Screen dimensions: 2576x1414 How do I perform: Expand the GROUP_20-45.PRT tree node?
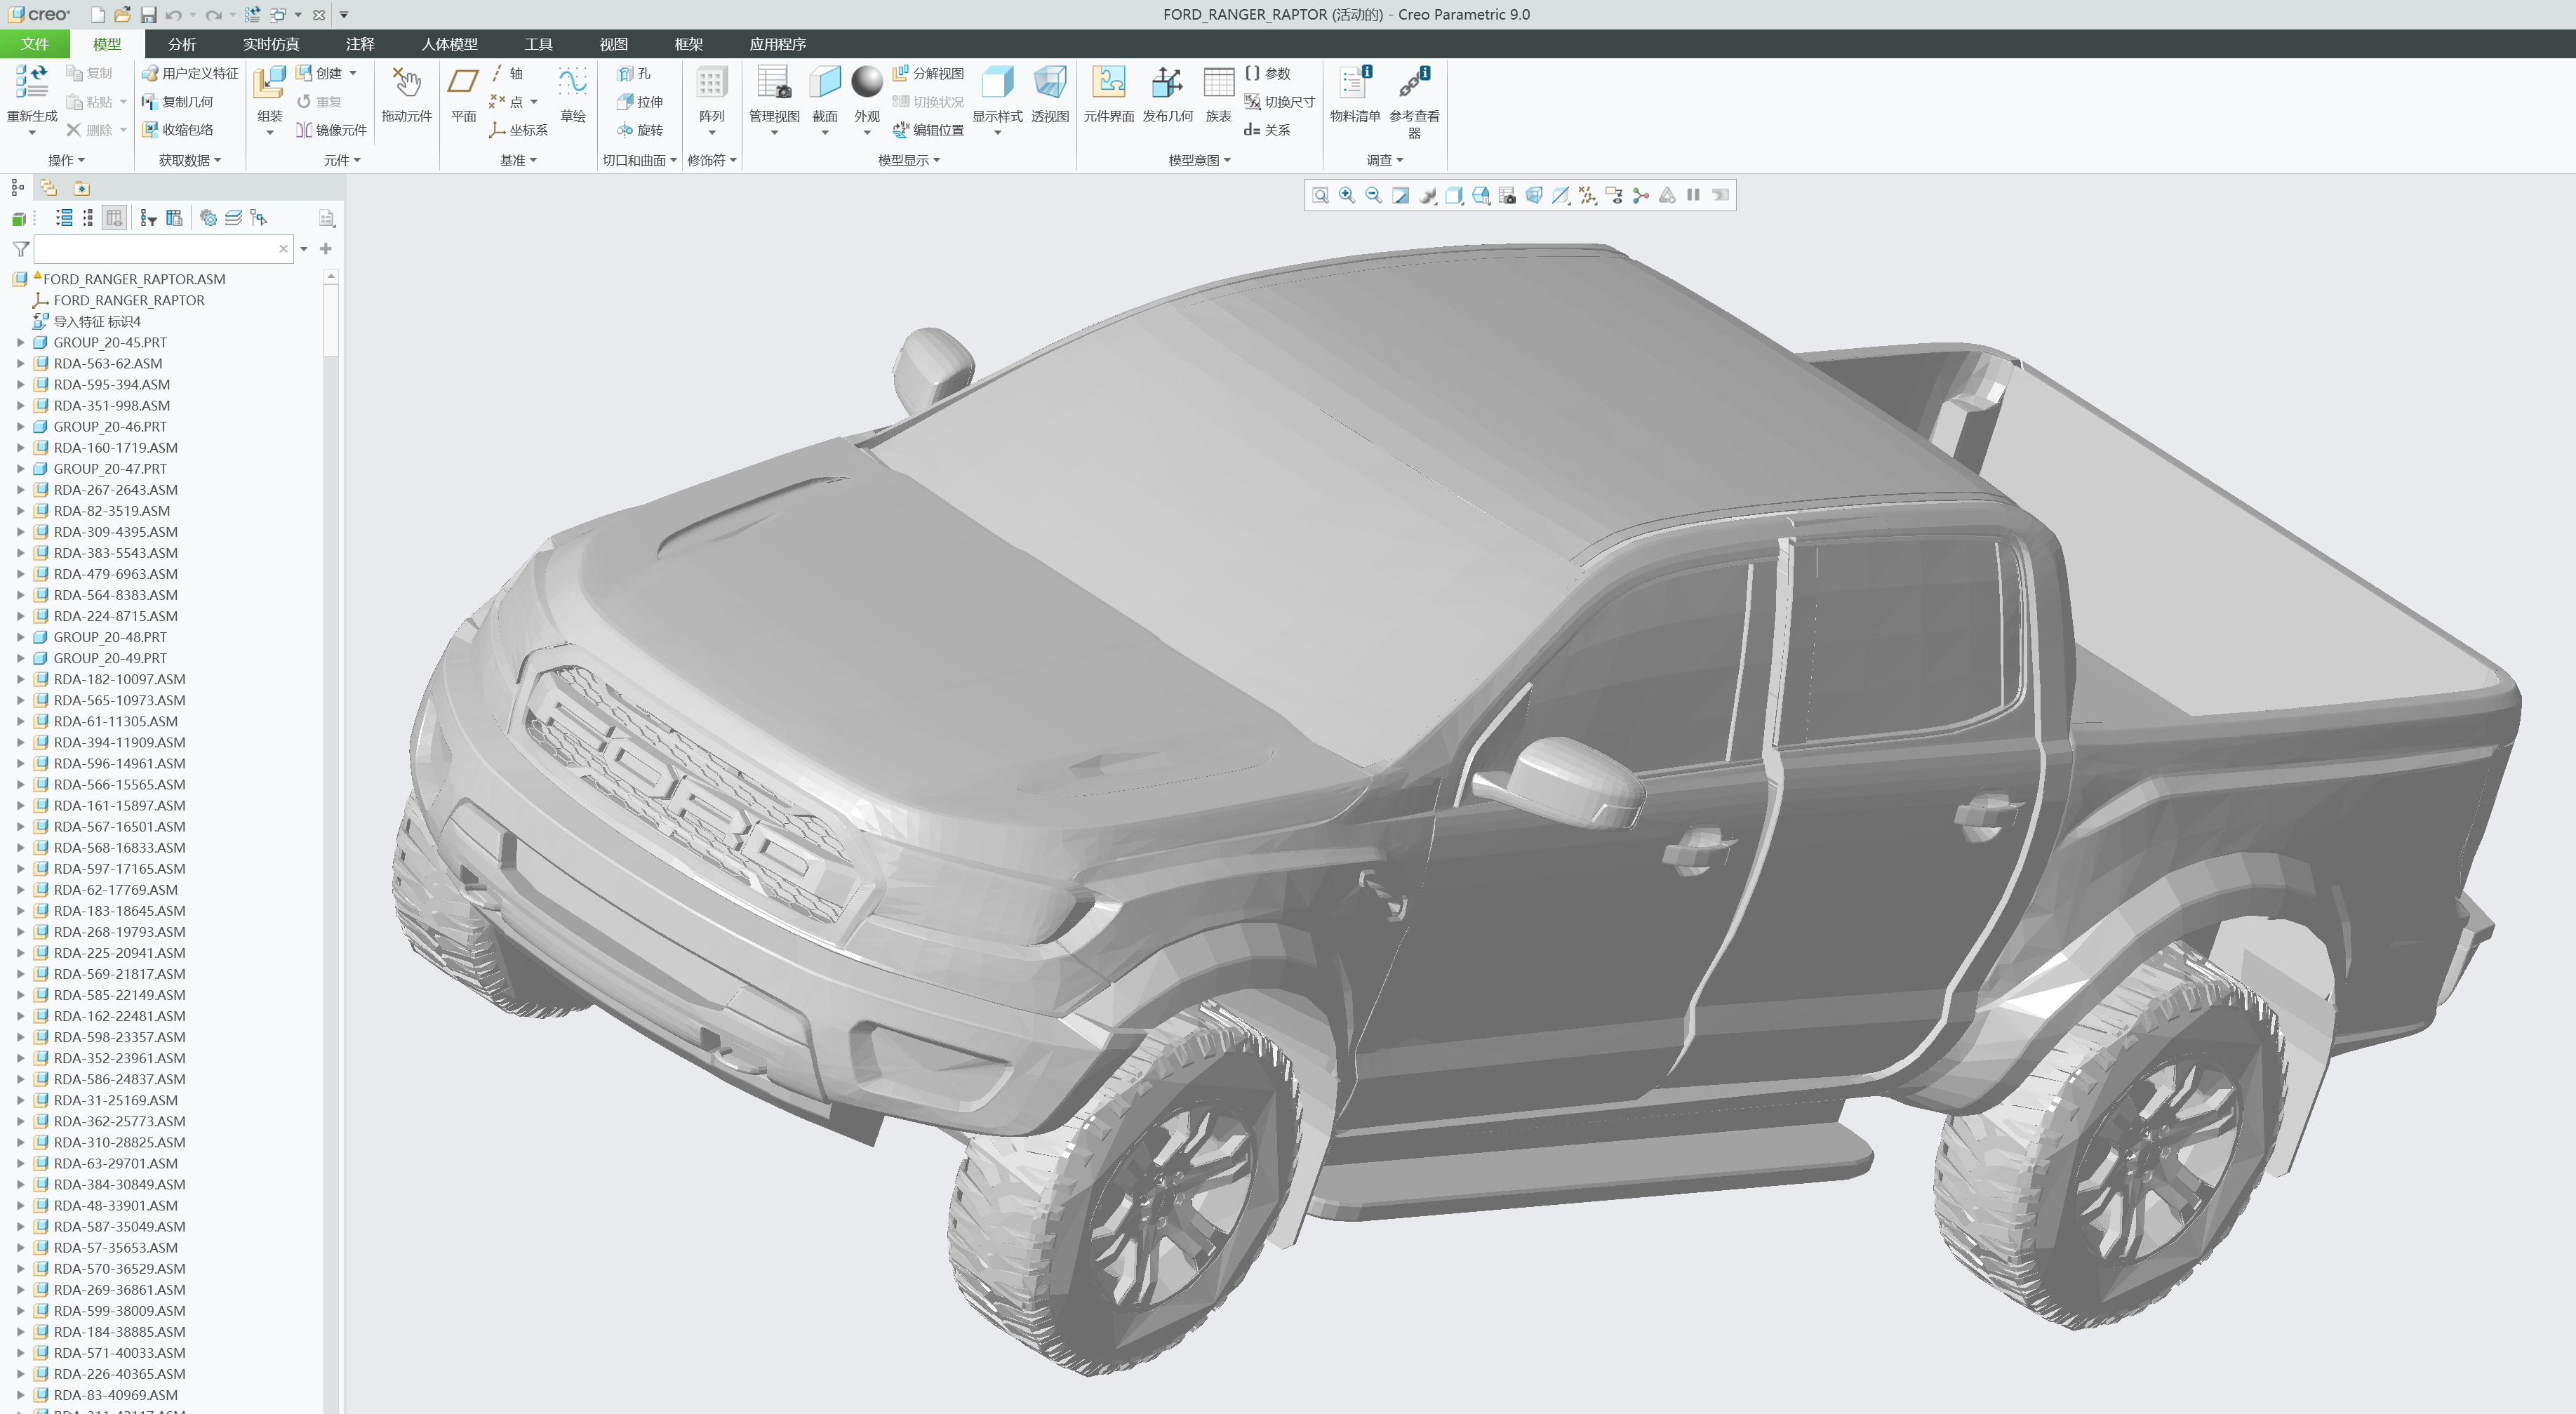click(x=20, y=342)
